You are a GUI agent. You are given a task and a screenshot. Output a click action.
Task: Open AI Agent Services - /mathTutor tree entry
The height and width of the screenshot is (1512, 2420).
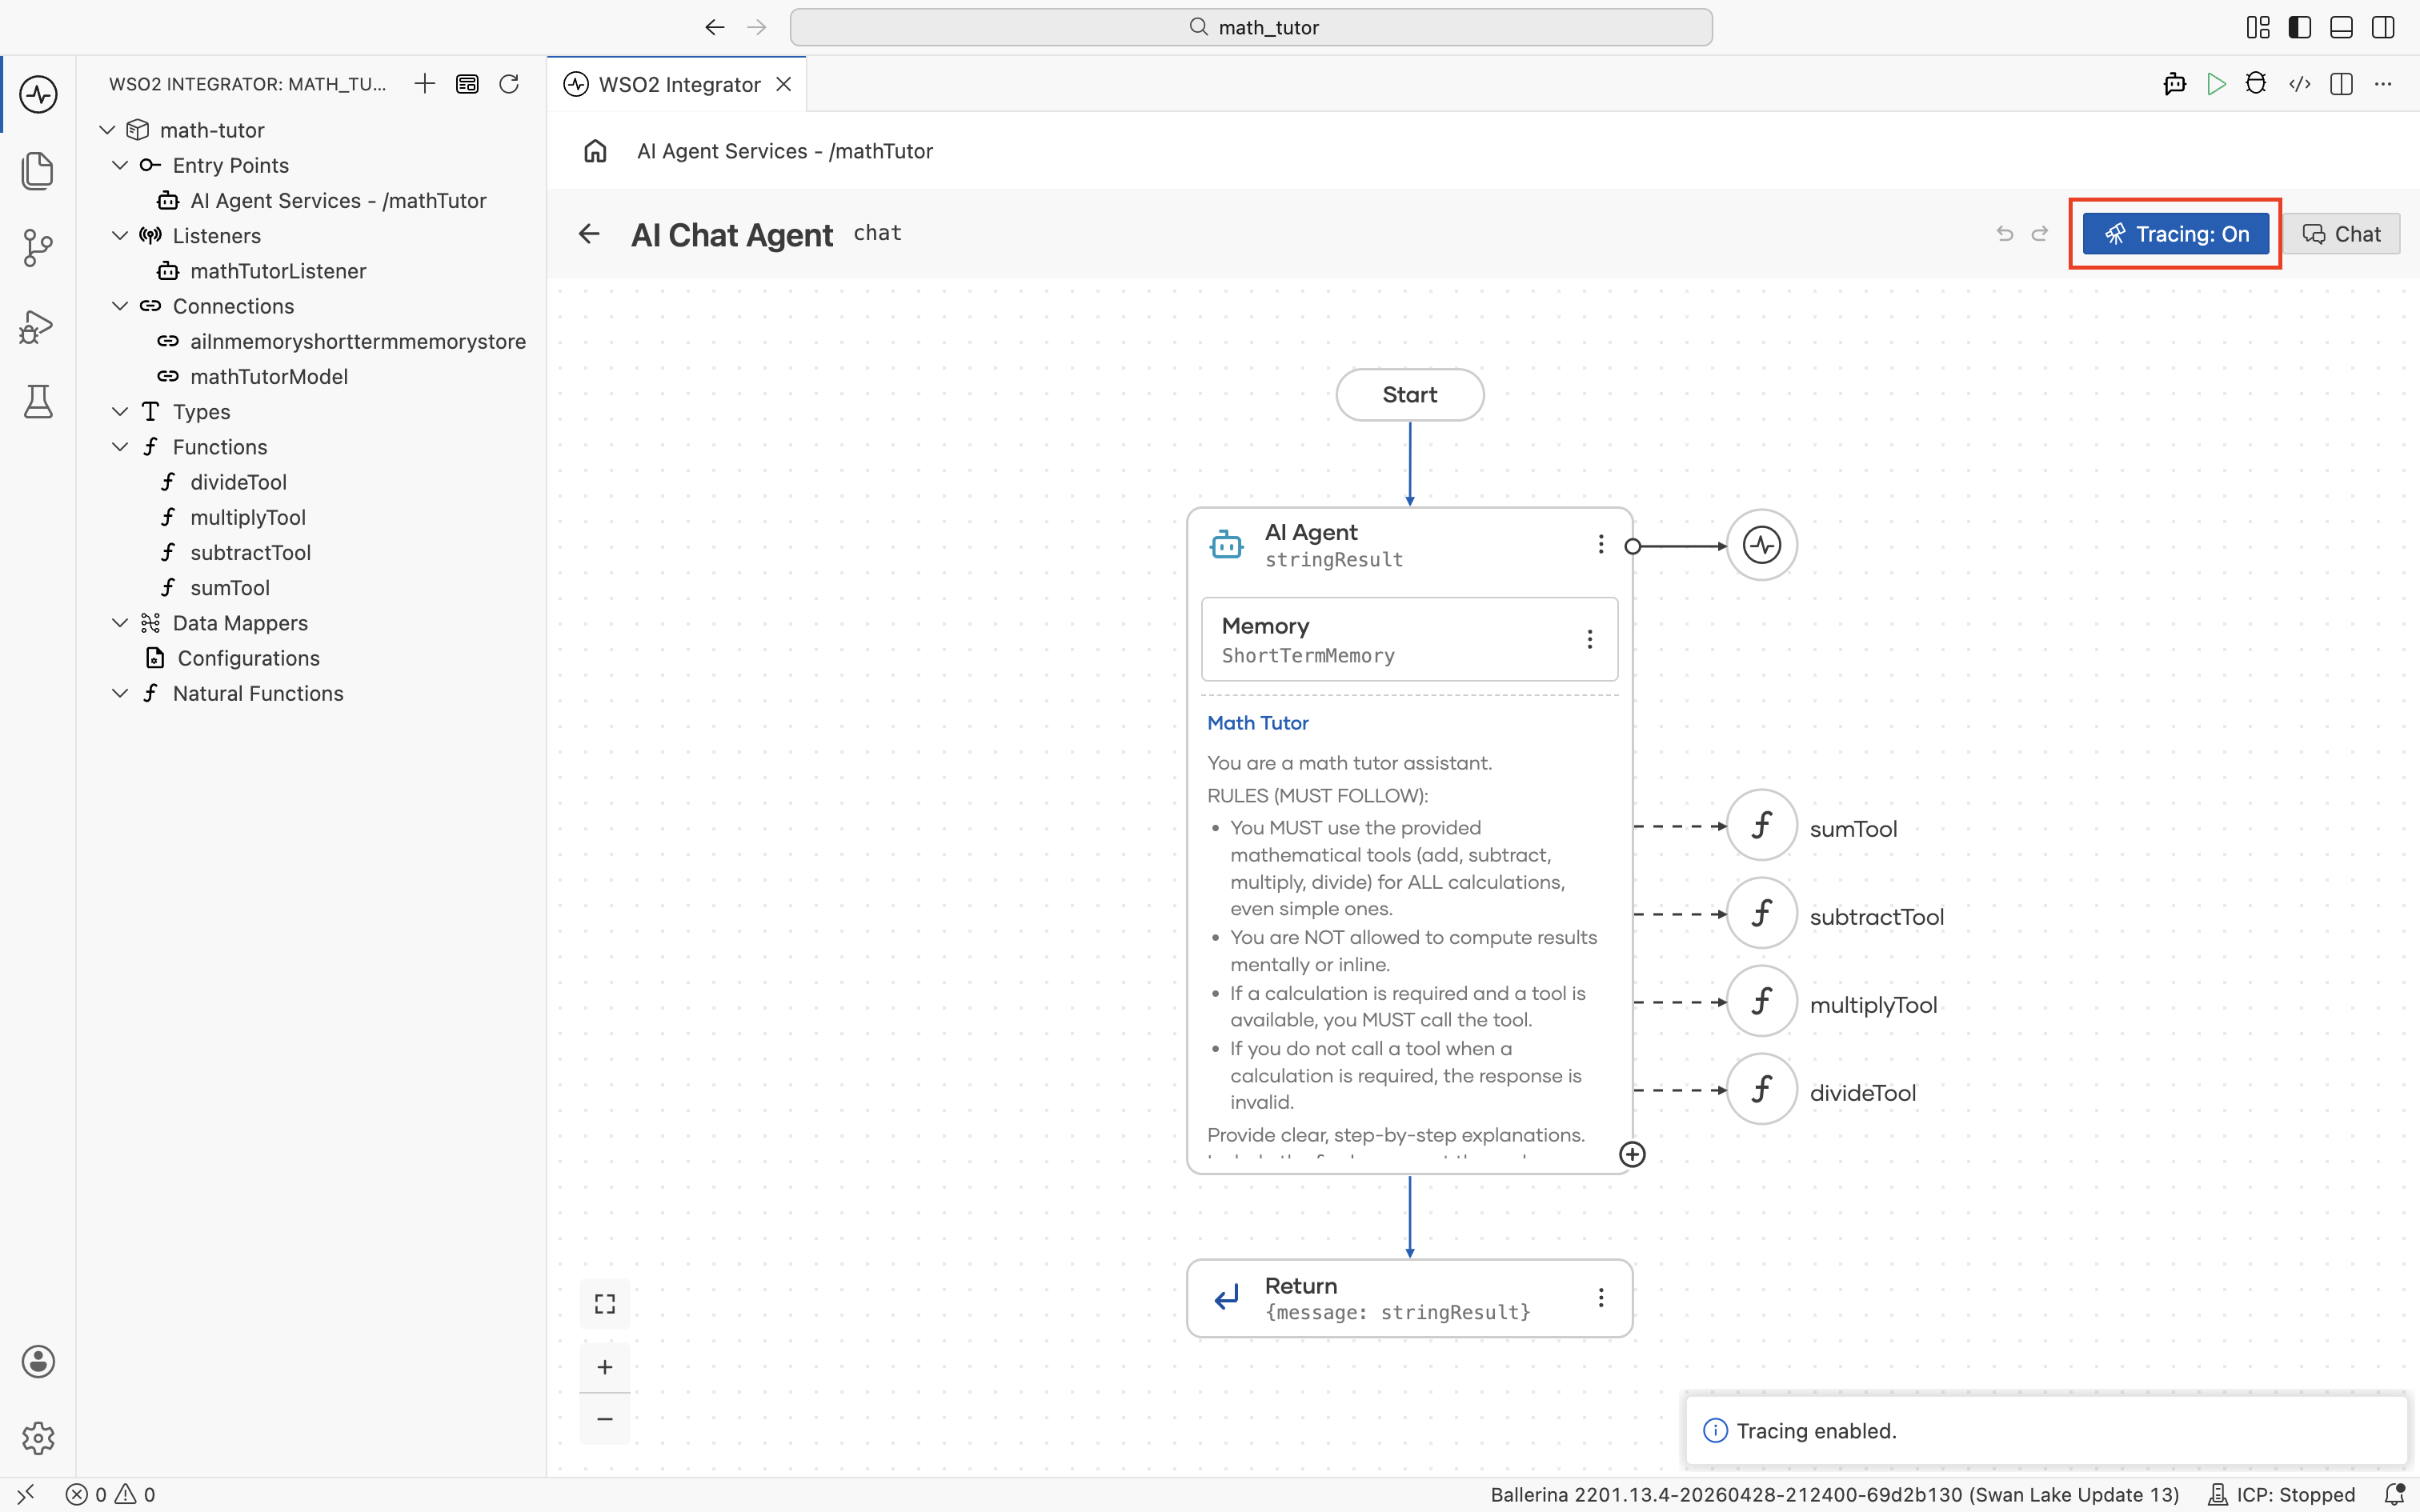tap(312, 200)
